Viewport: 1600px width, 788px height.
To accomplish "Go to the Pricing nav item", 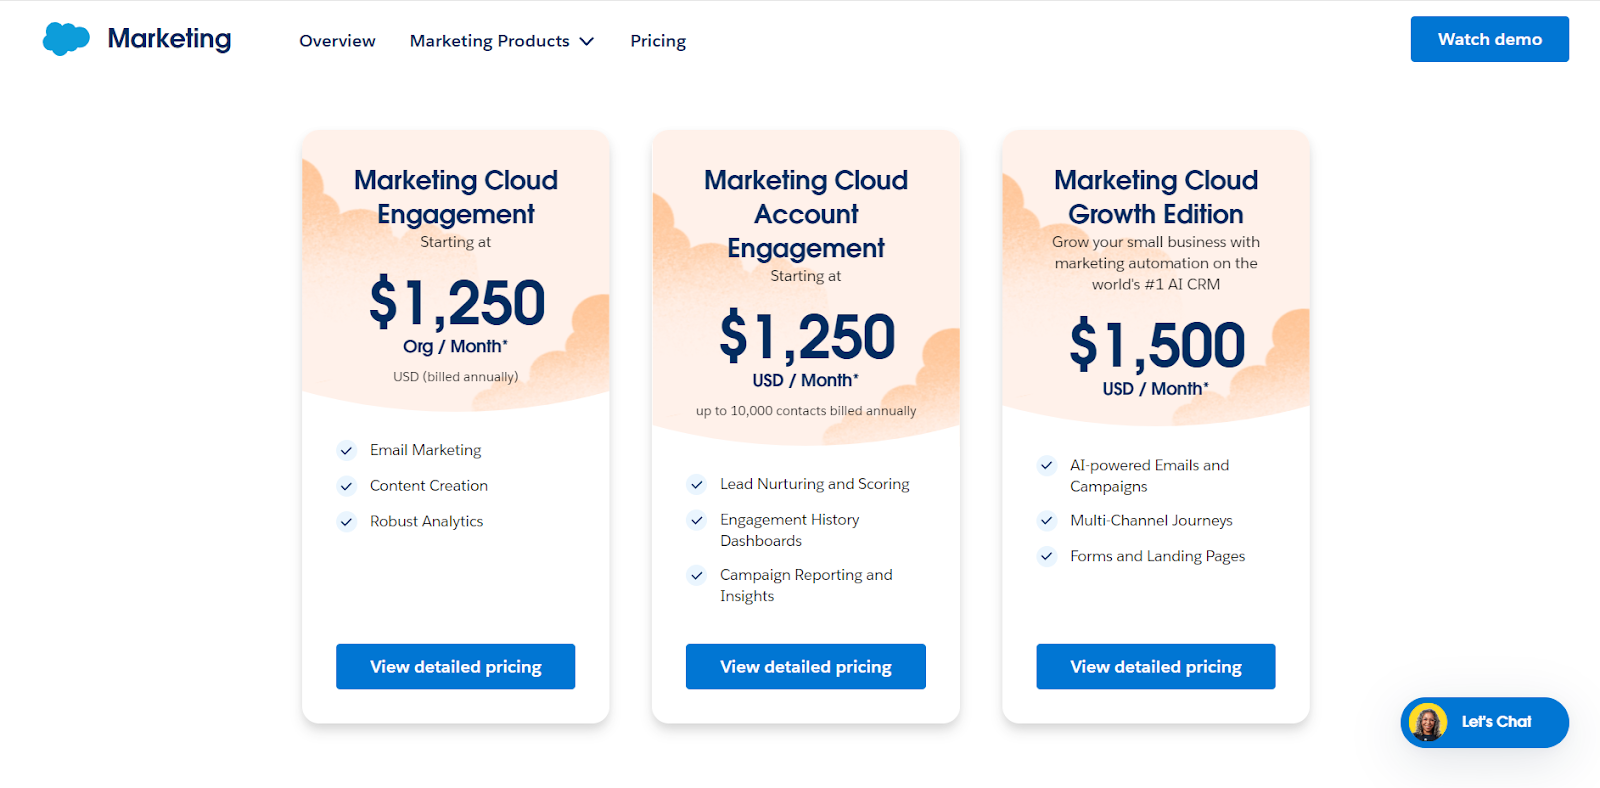I will (x=658, y=41).
